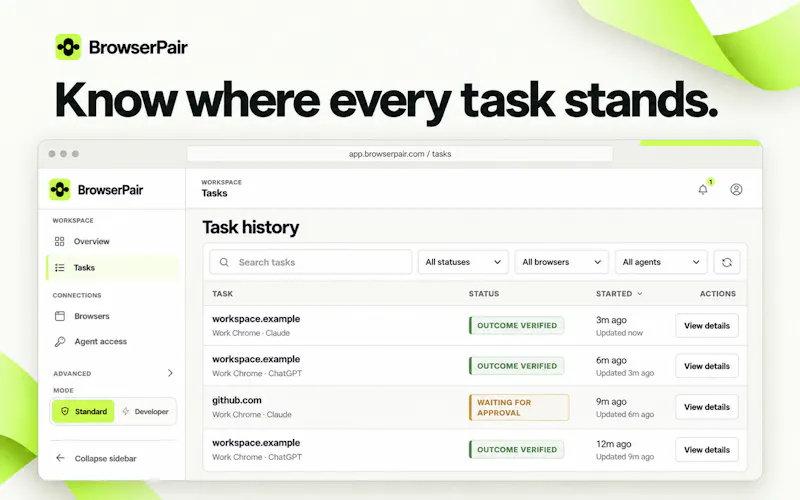Click the Agent access key icon
The height and width of the screenshot is (500, 800).
(60, 341)
